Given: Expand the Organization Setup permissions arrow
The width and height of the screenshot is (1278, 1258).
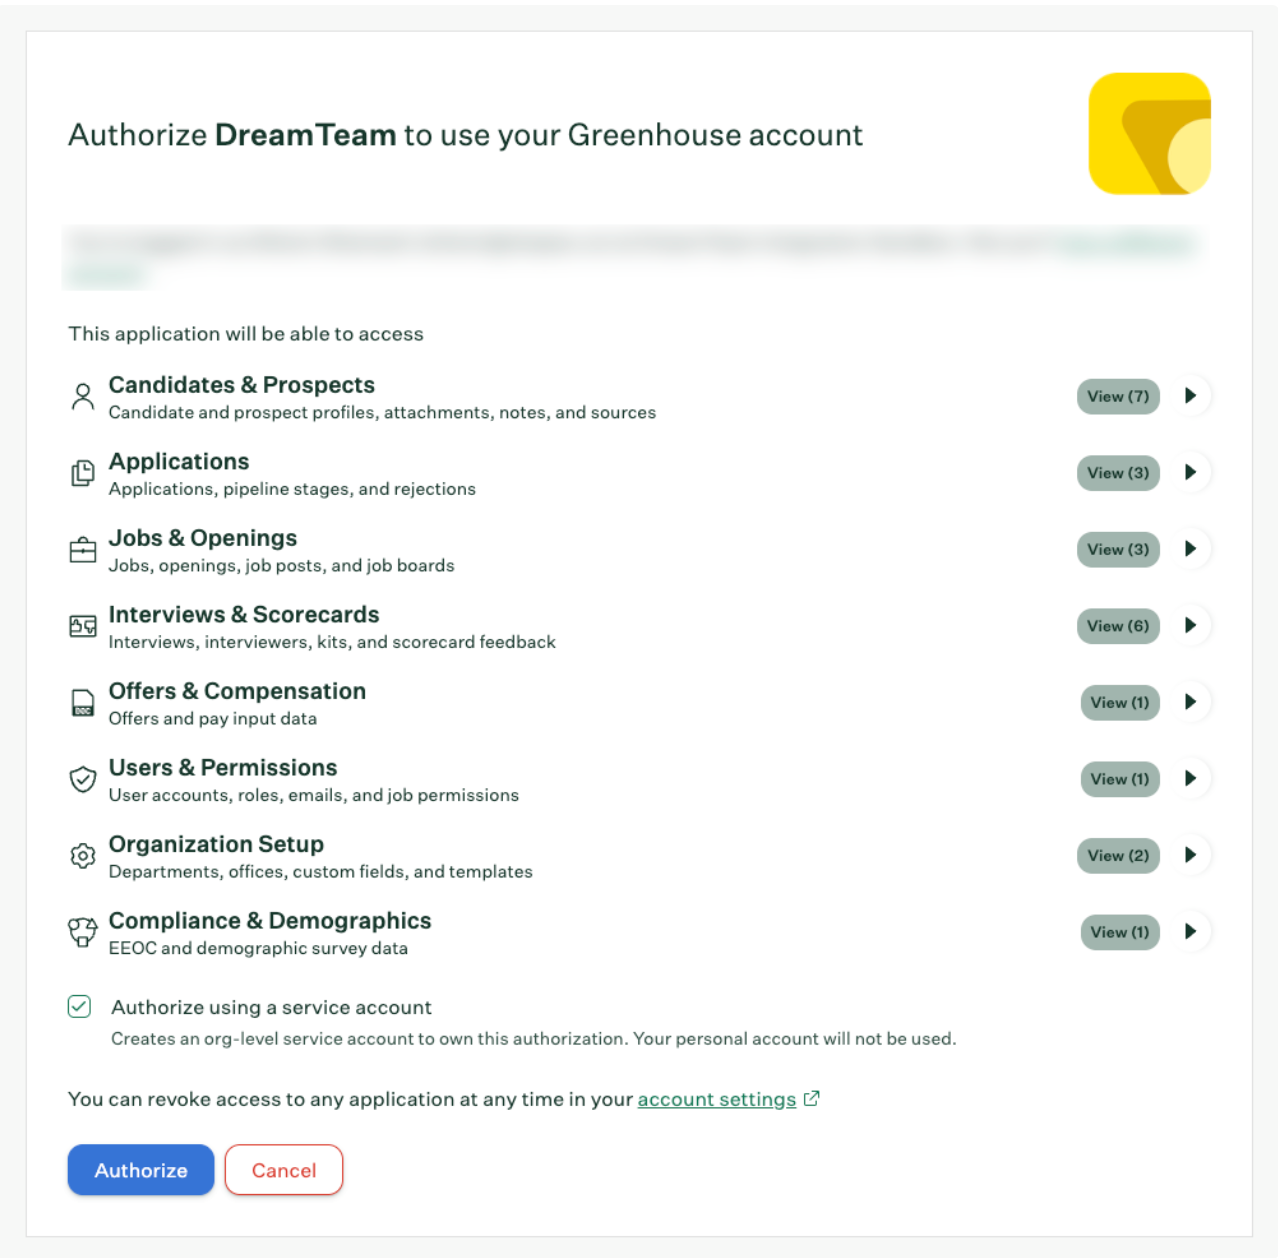Looking at the screenshot, I should tap(1191, 855).
